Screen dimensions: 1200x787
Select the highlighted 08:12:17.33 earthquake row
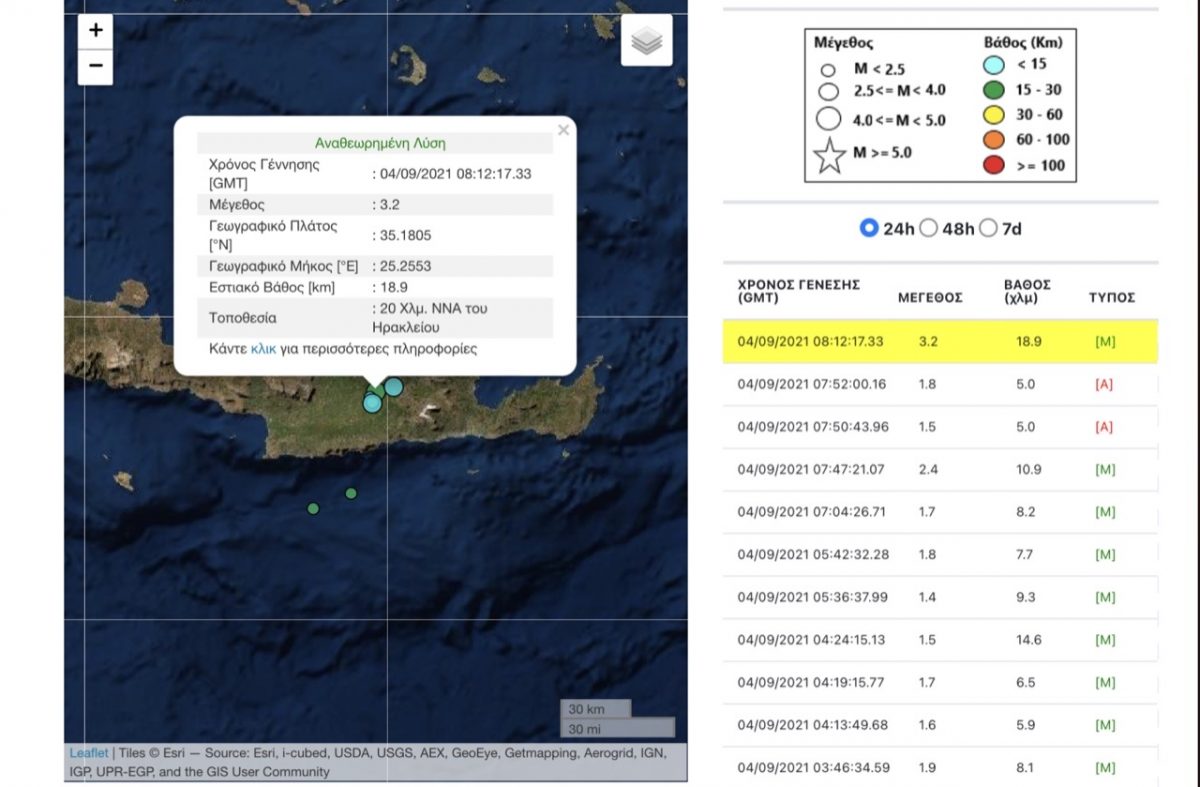939,342
